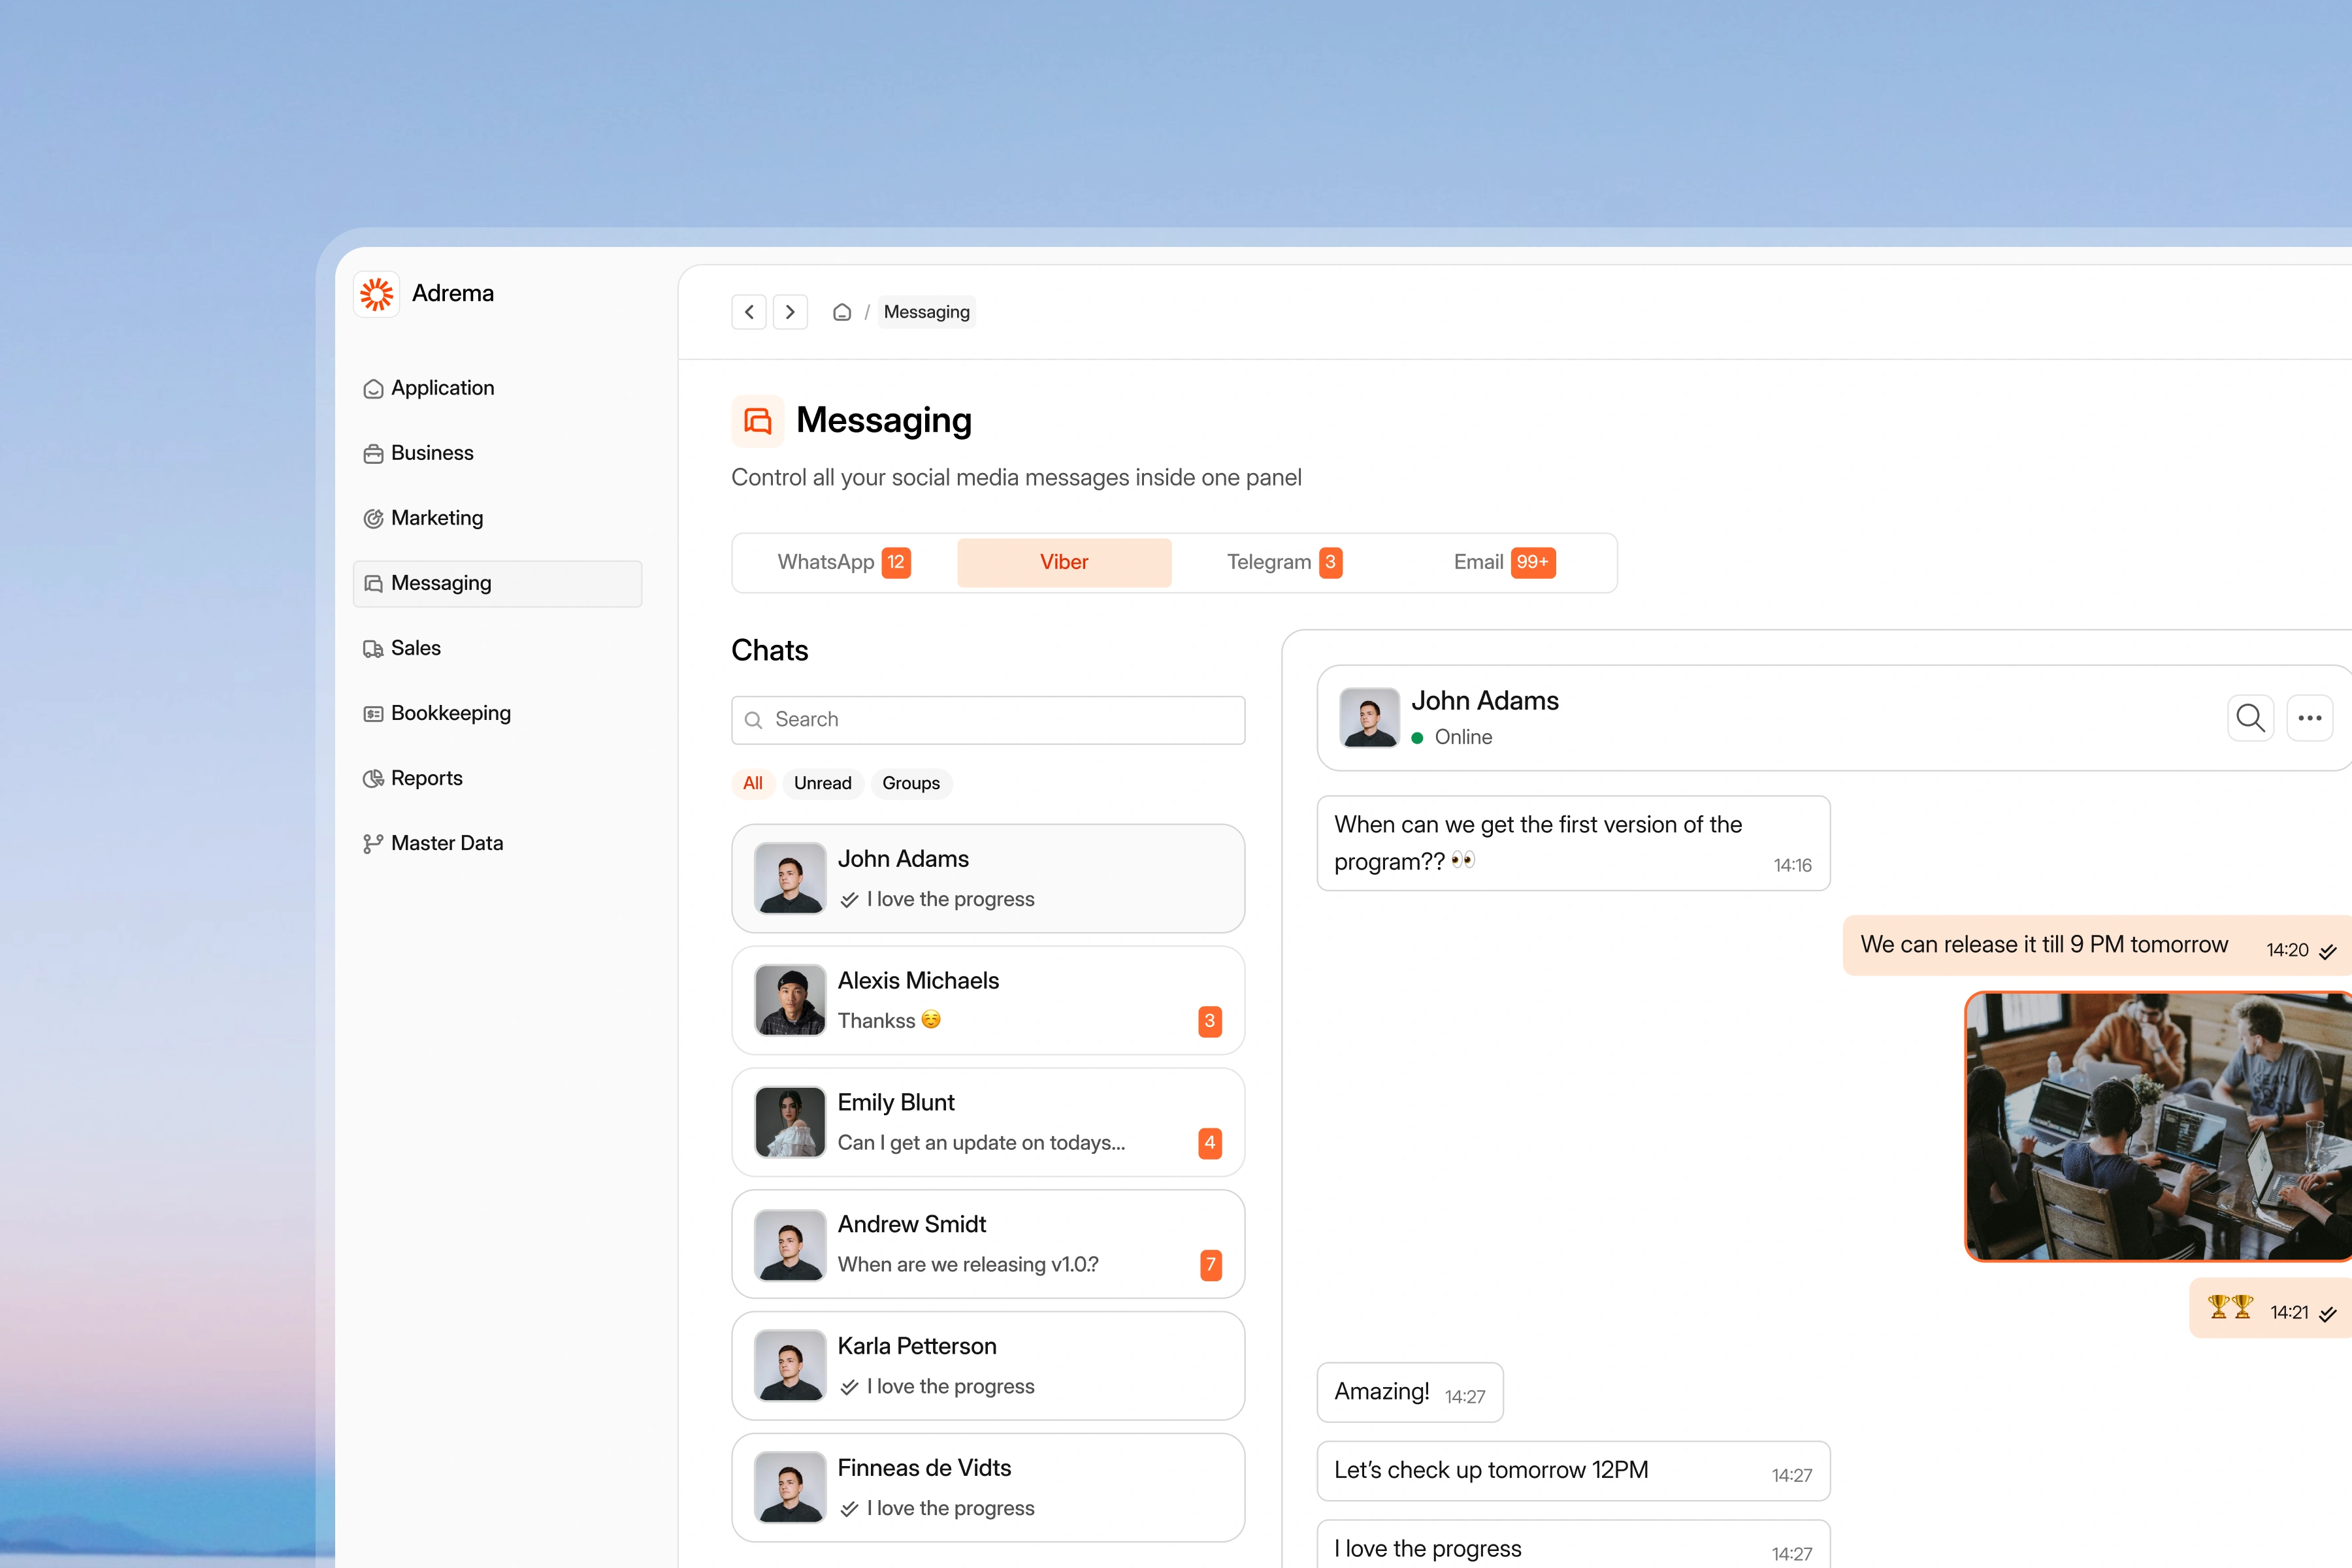Click the search icon in John Adams' chat header
The height and width of the screenshot is (1568, 2352).
[x=2250, y=718]
